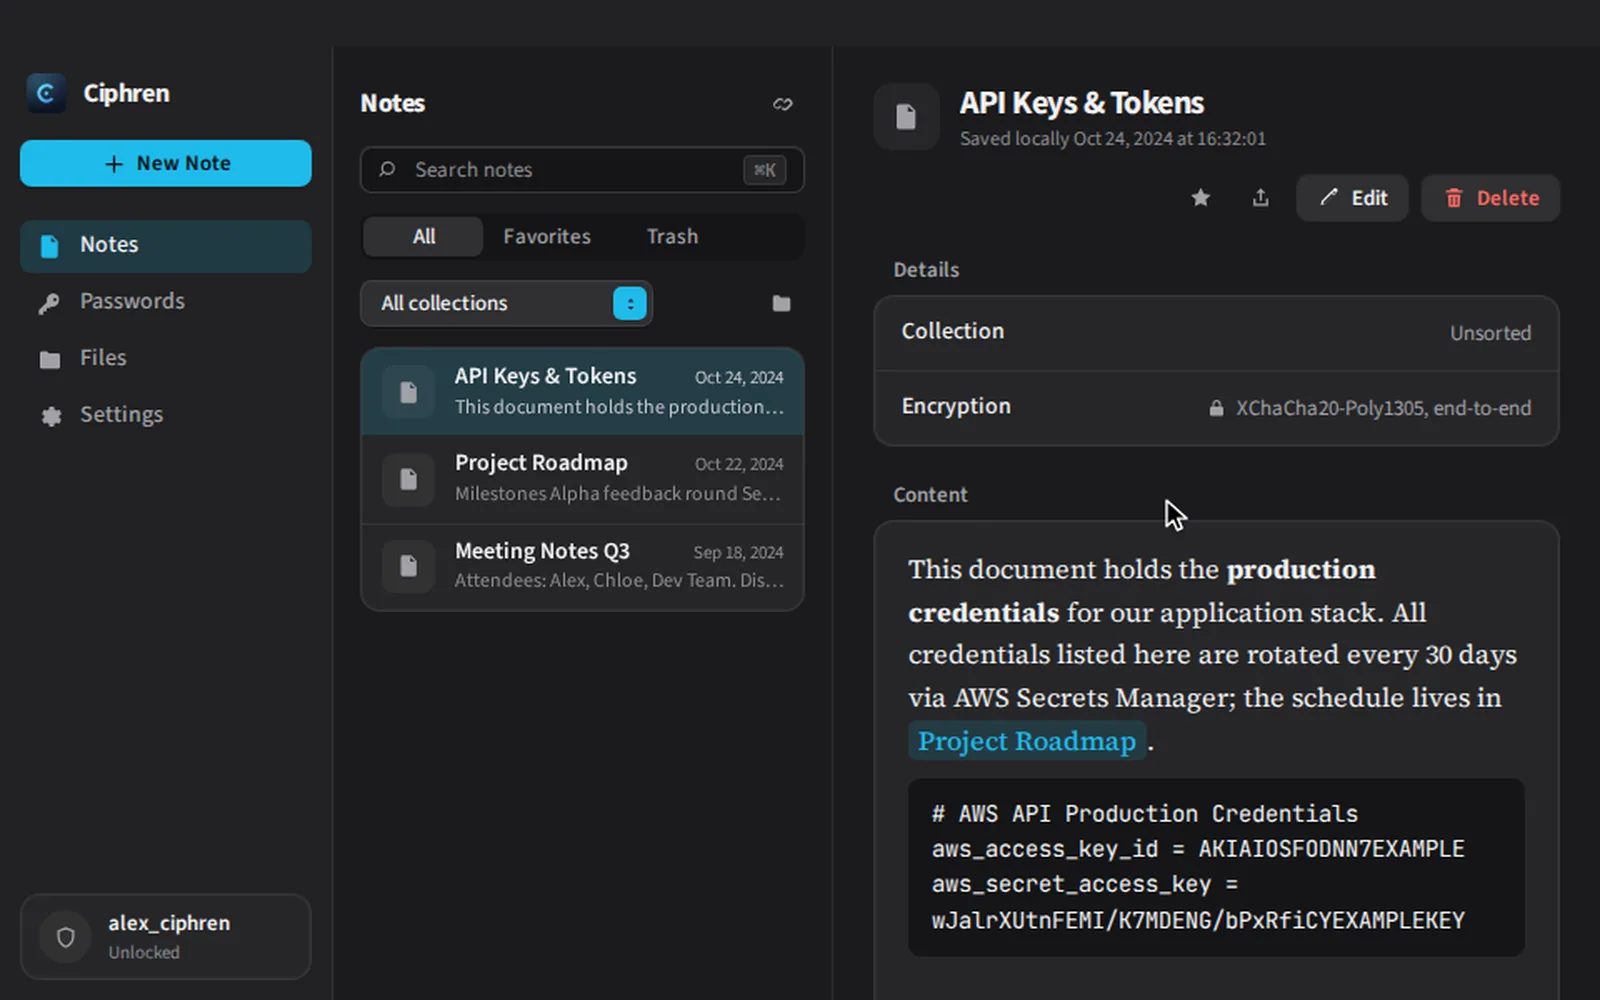Focus the Search notes field
The width and height of the screenshot is (1600, 1000).
[x=582, y=170]
